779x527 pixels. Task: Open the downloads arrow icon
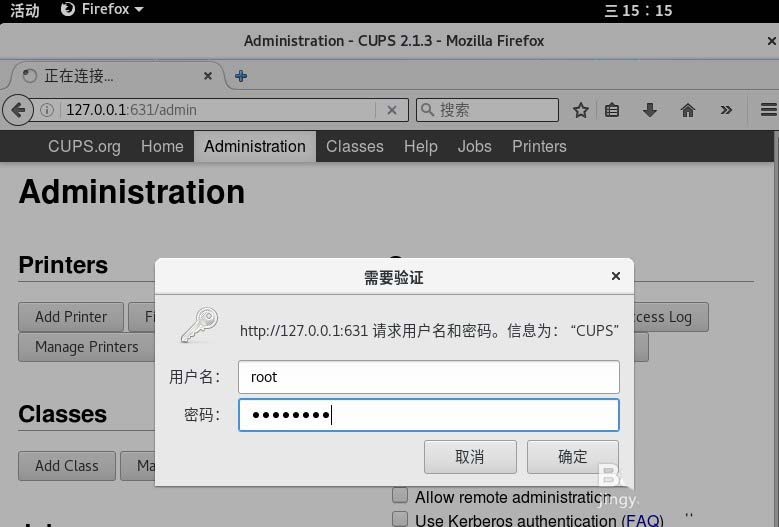click(x=649, y=110)
